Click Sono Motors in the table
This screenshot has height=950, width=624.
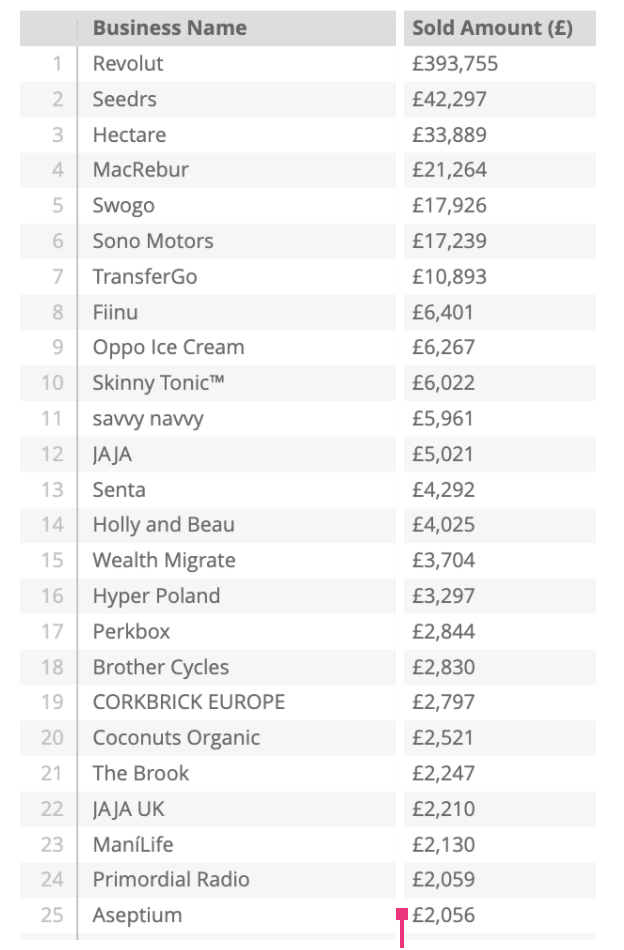coord(153,241)
